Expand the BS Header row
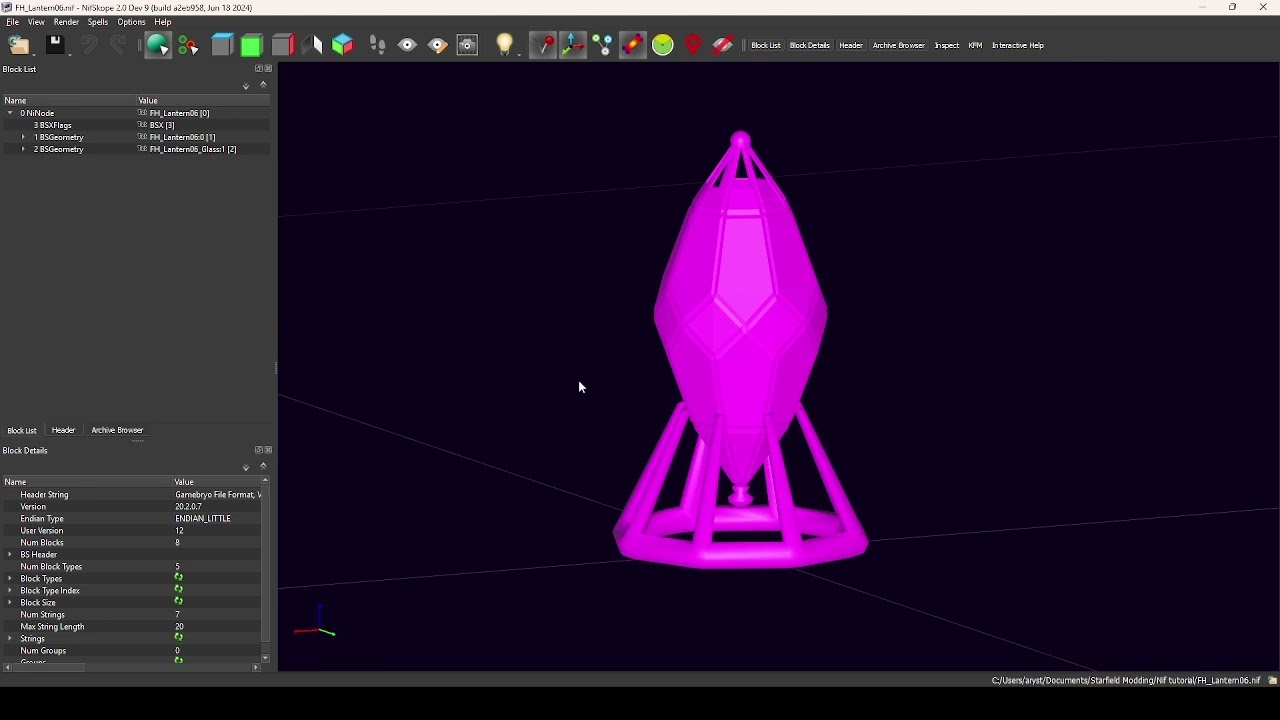1280x720 pixels. [10, 555]
